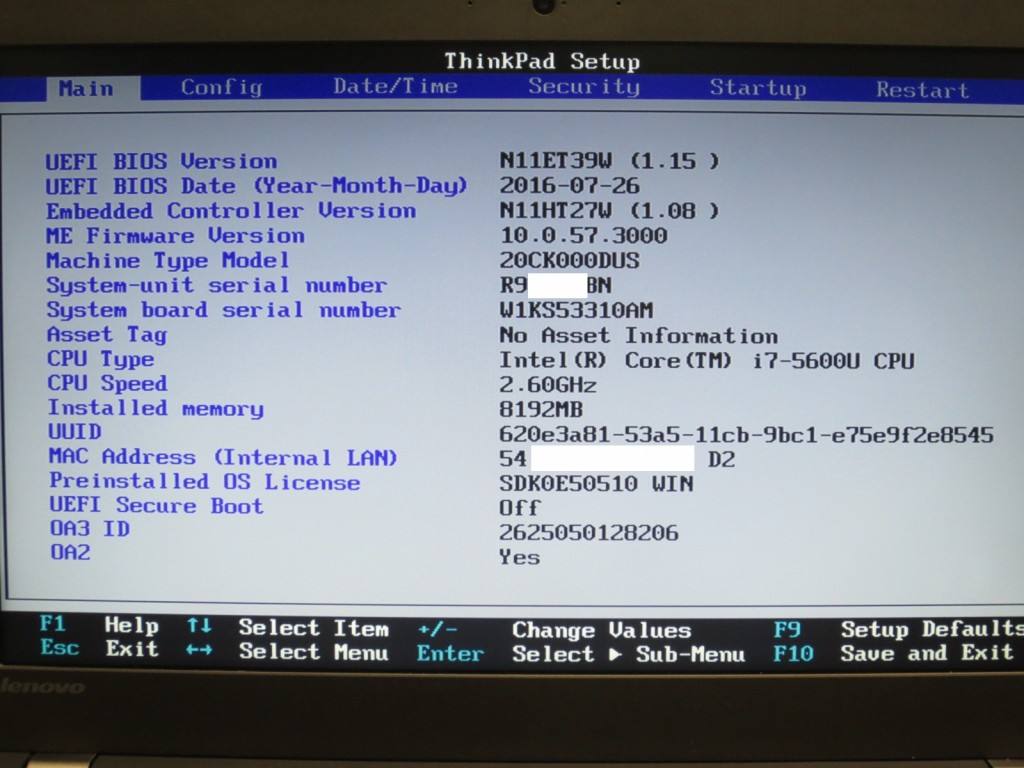Viewport: 1024px width, 768px height.
Task: Click the left/right arrows Select Menu hint
Action: (x=287, y=652)
